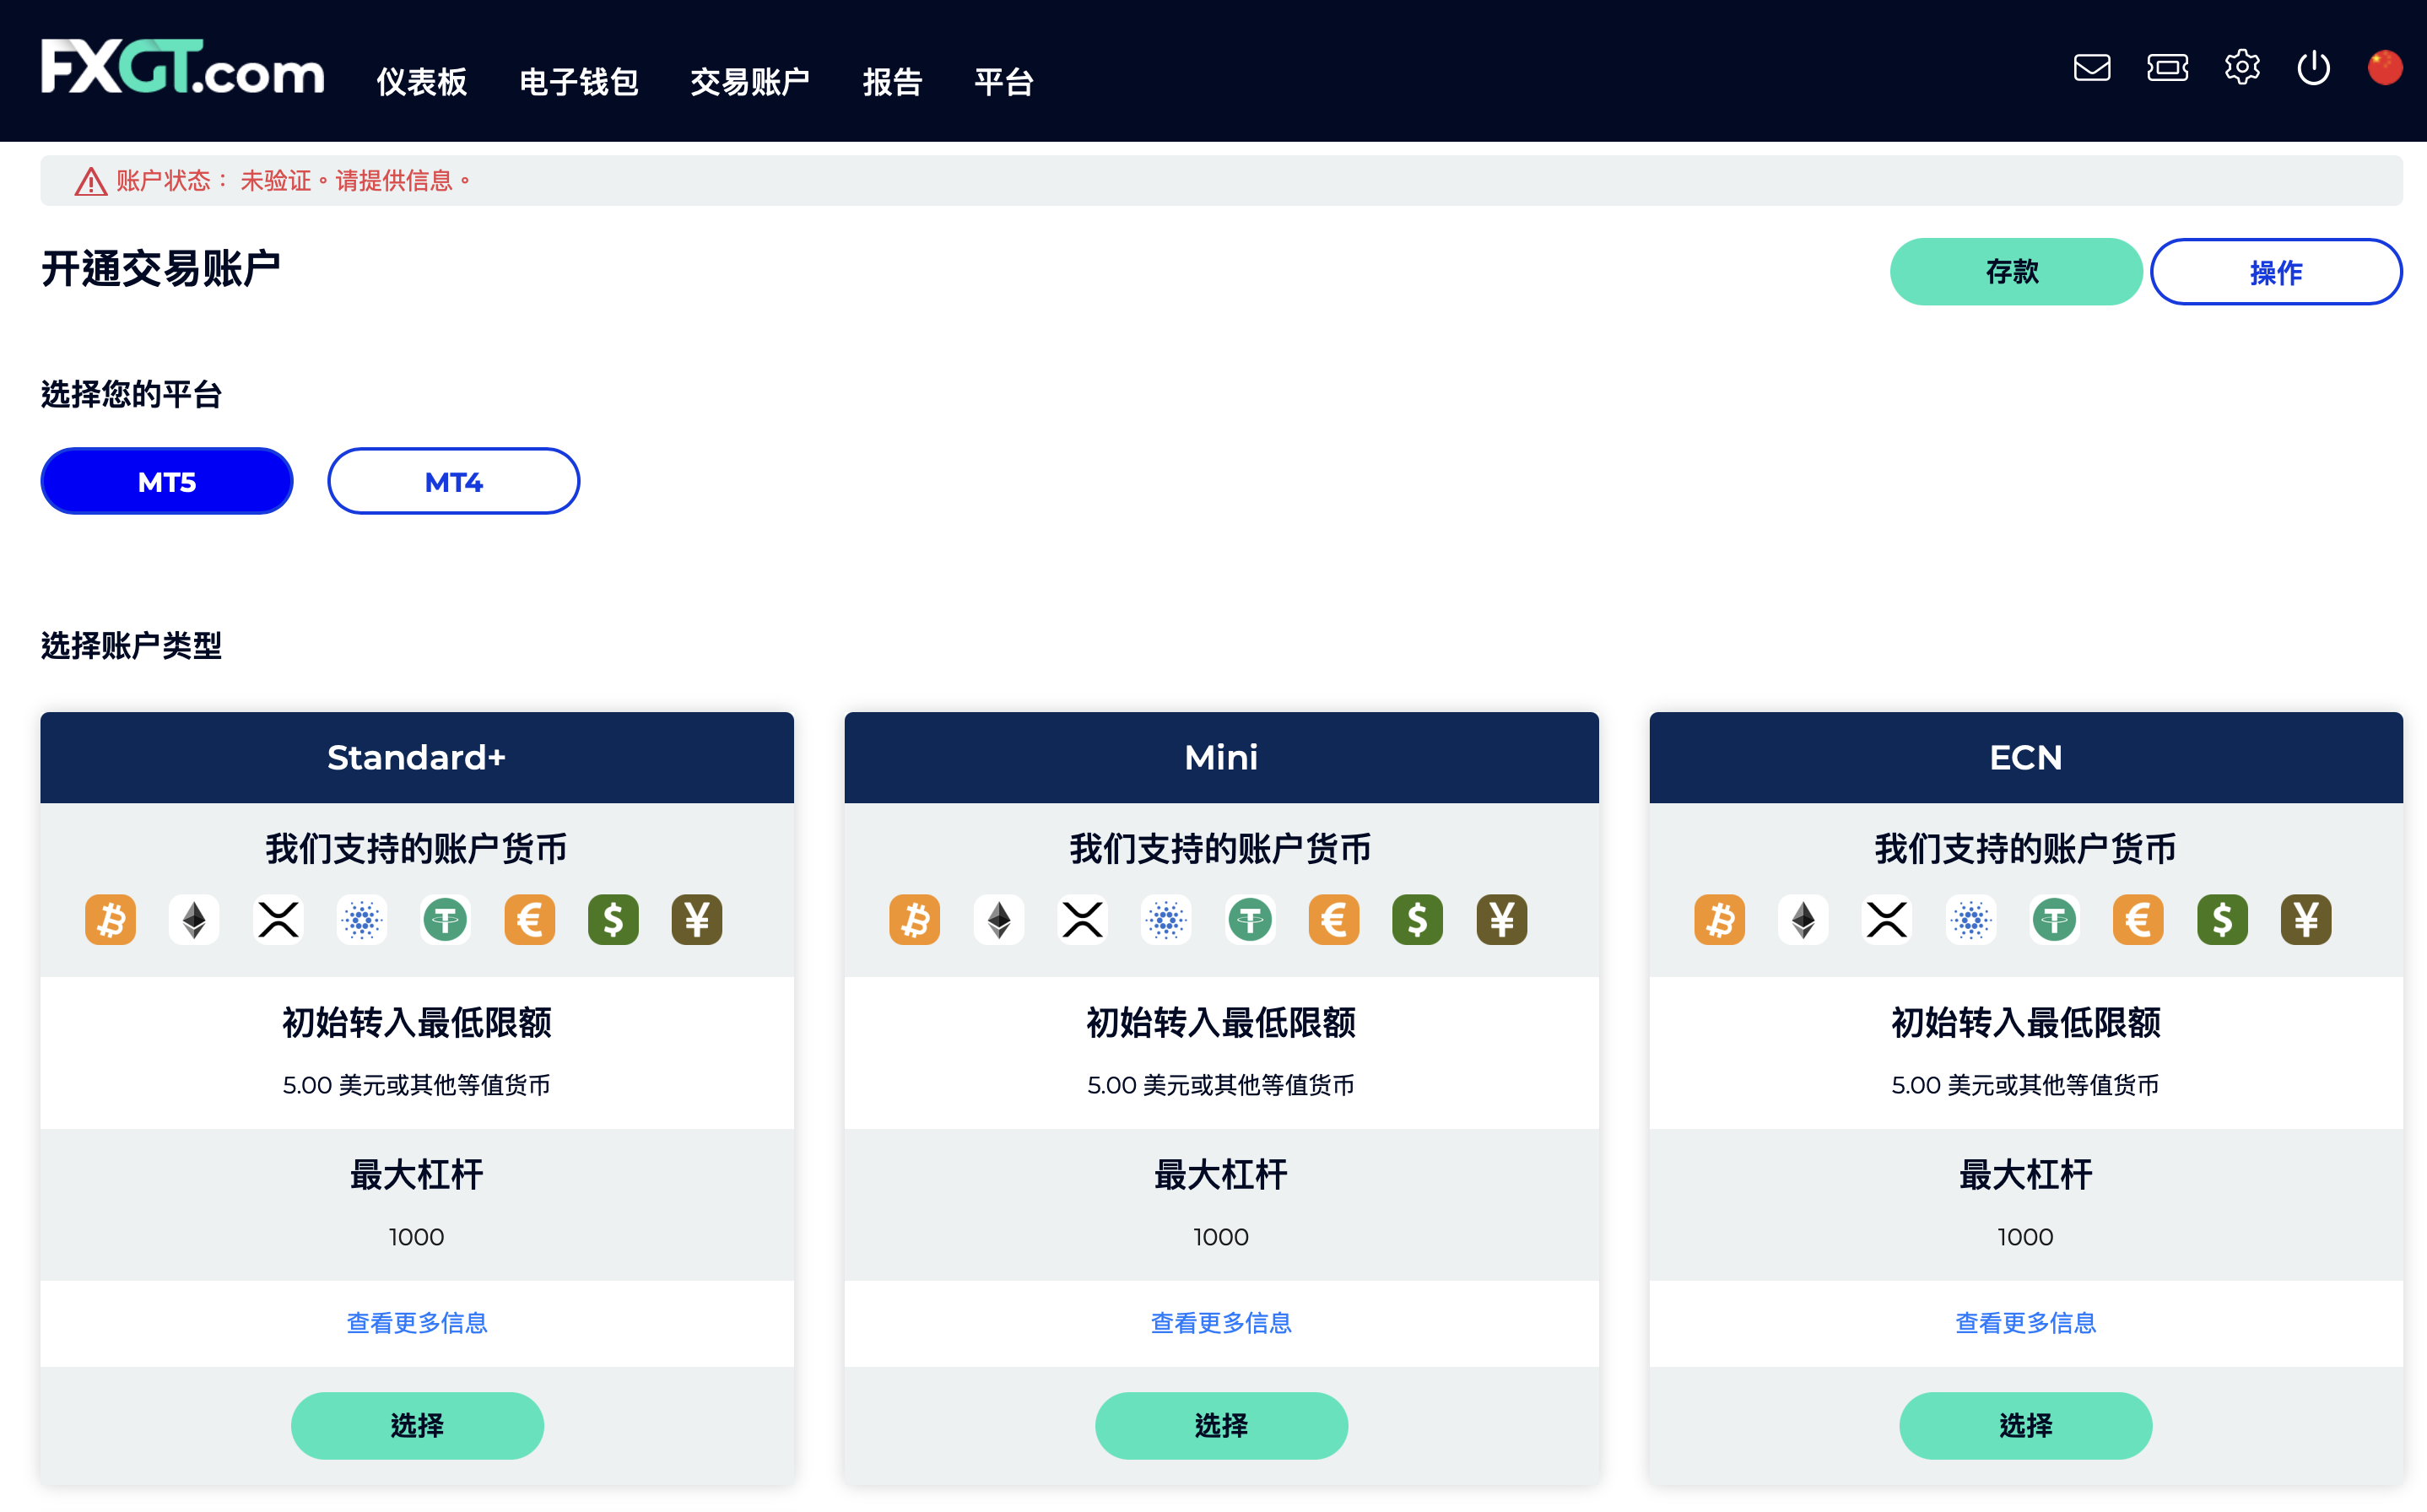2427x1512 pixels.
Task: Open settings gear icon
Action: [x=2241, y=68]
